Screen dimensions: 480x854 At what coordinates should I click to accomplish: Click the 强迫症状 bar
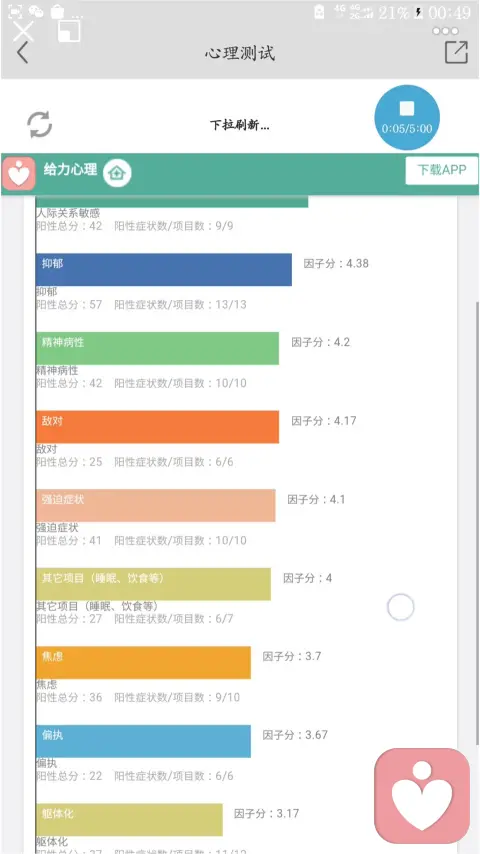coord(155,505)
